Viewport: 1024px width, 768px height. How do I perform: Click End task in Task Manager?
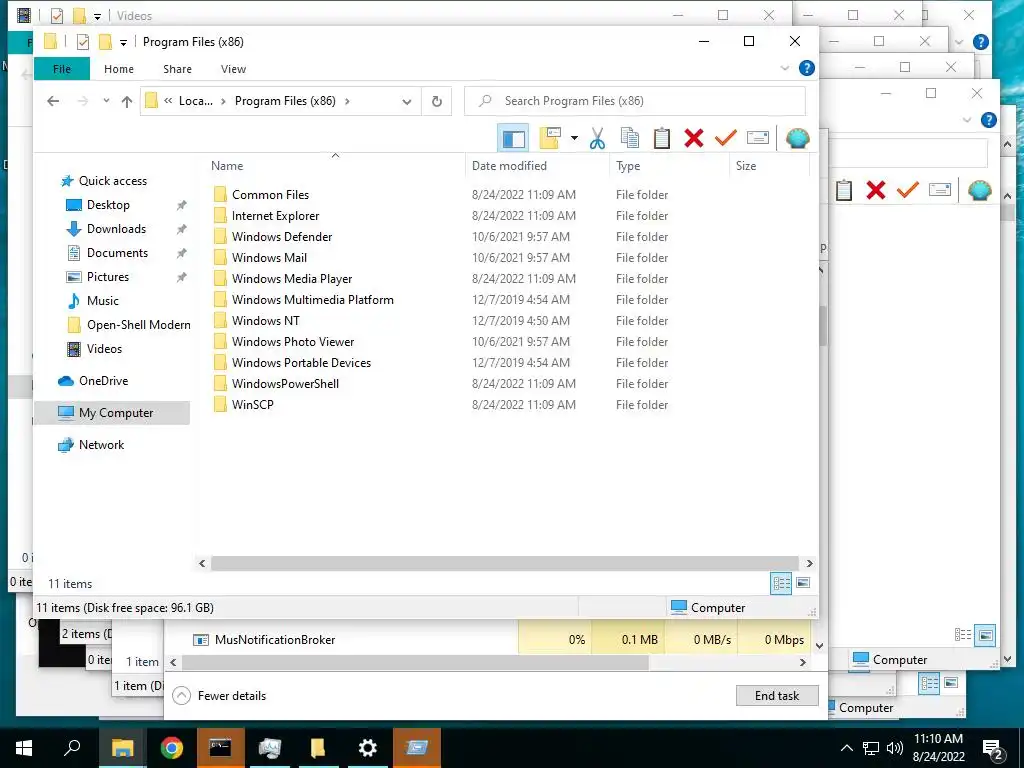coord(776,696)
